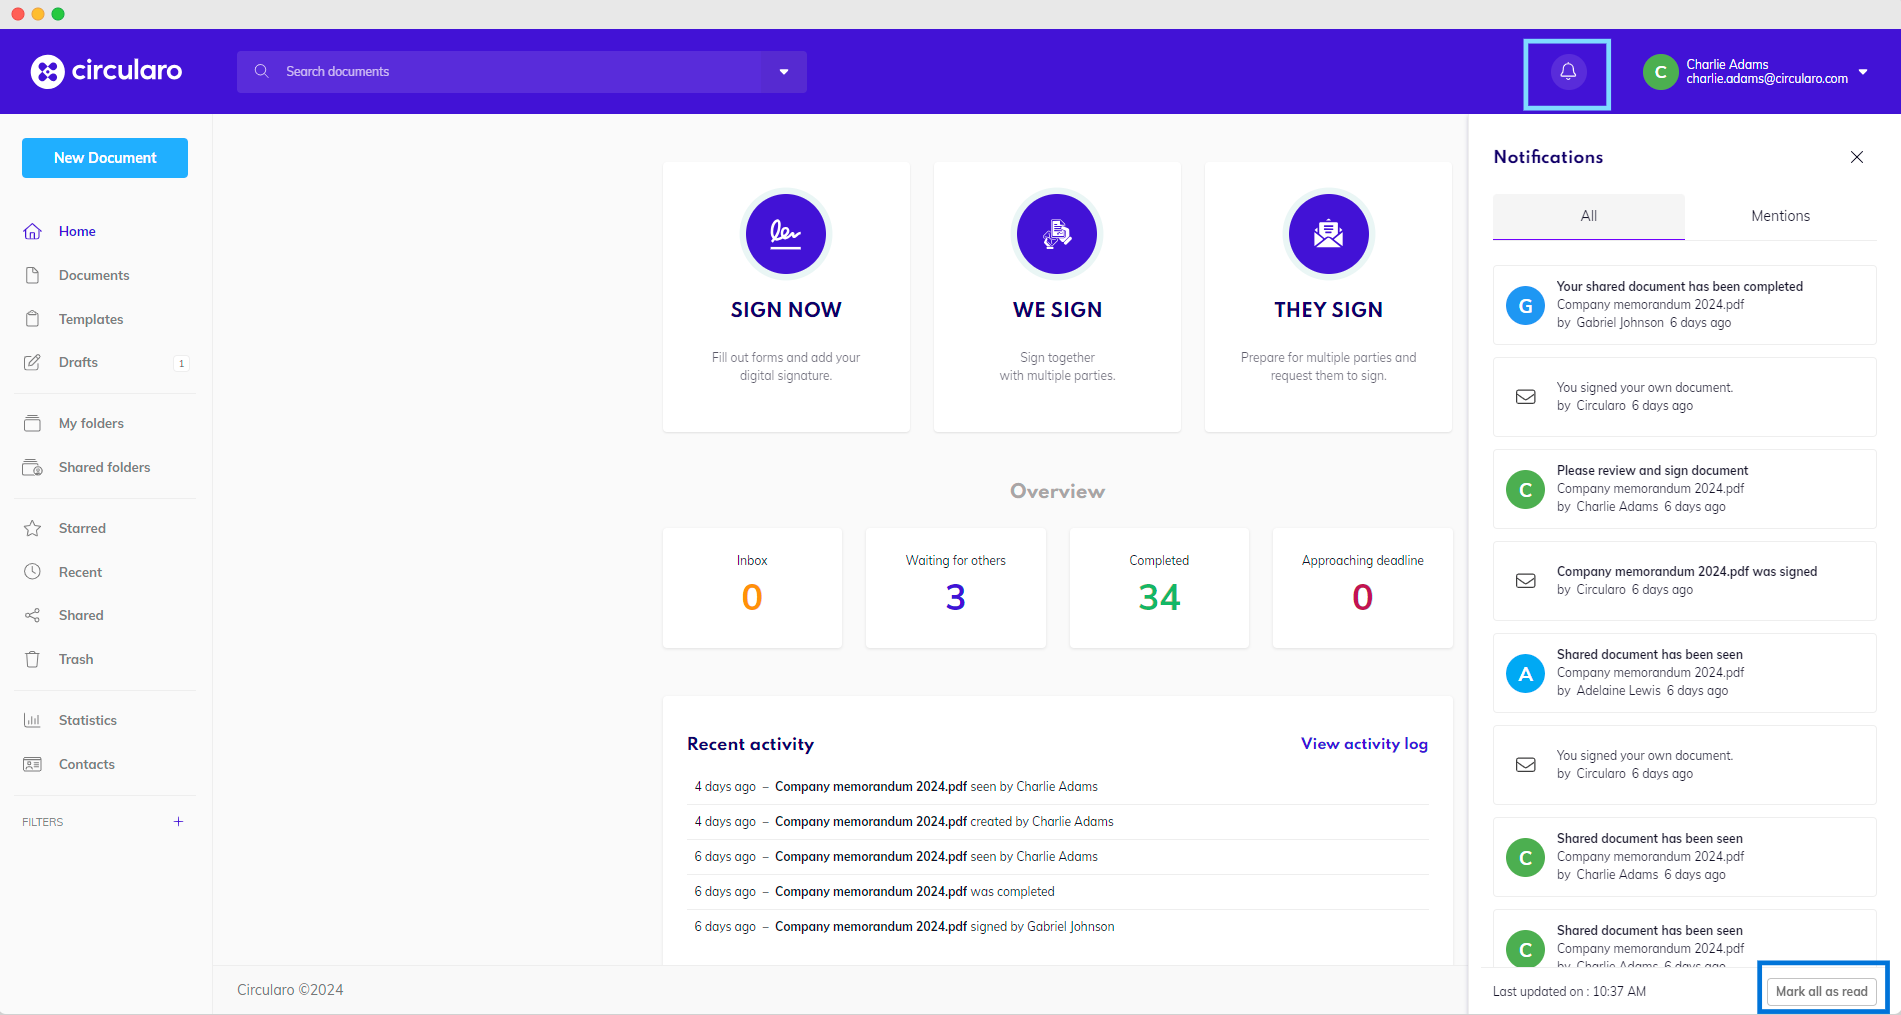Expand the Charlie Adams account menu
This screenshot has height=1015, width=1901.
pos(1862,72)
